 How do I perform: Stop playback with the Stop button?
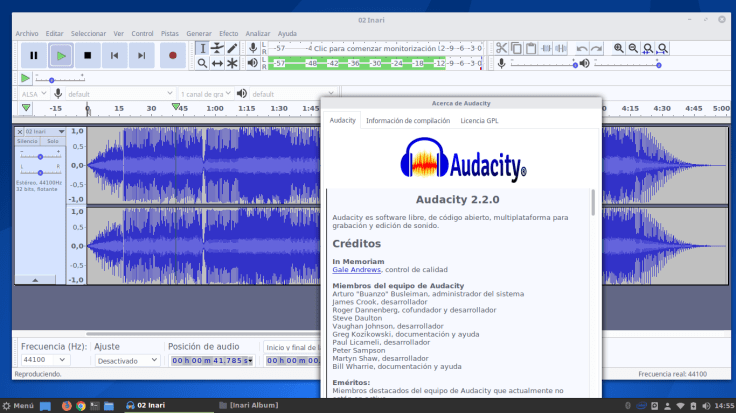tap(88, 56)
